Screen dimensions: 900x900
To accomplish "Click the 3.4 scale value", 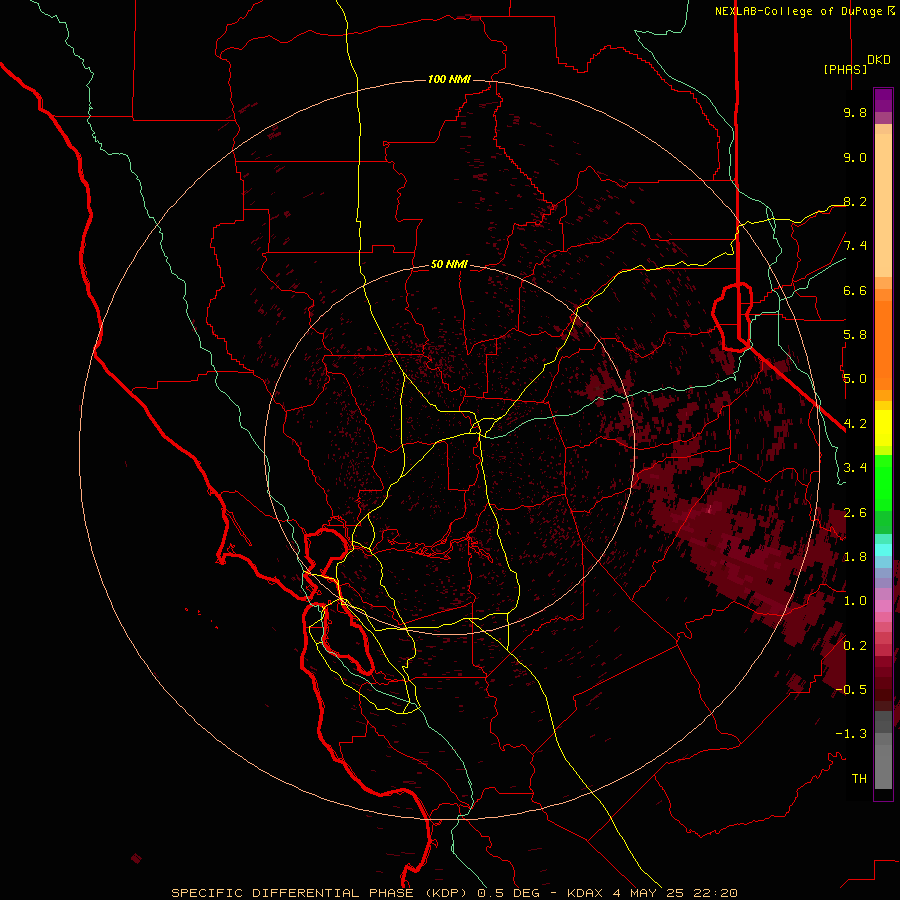I will pyautogui.click(x=855, y=468).
